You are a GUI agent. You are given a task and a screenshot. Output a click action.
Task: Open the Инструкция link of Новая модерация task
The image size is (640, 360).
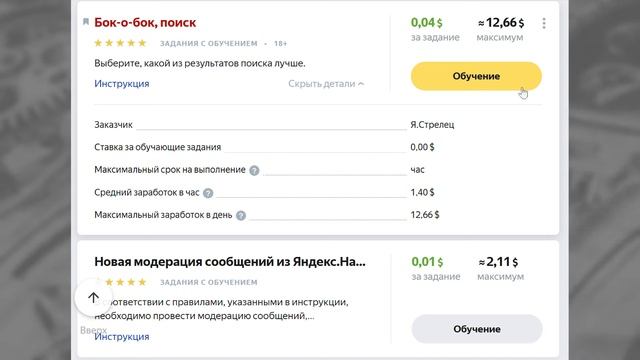122,337
